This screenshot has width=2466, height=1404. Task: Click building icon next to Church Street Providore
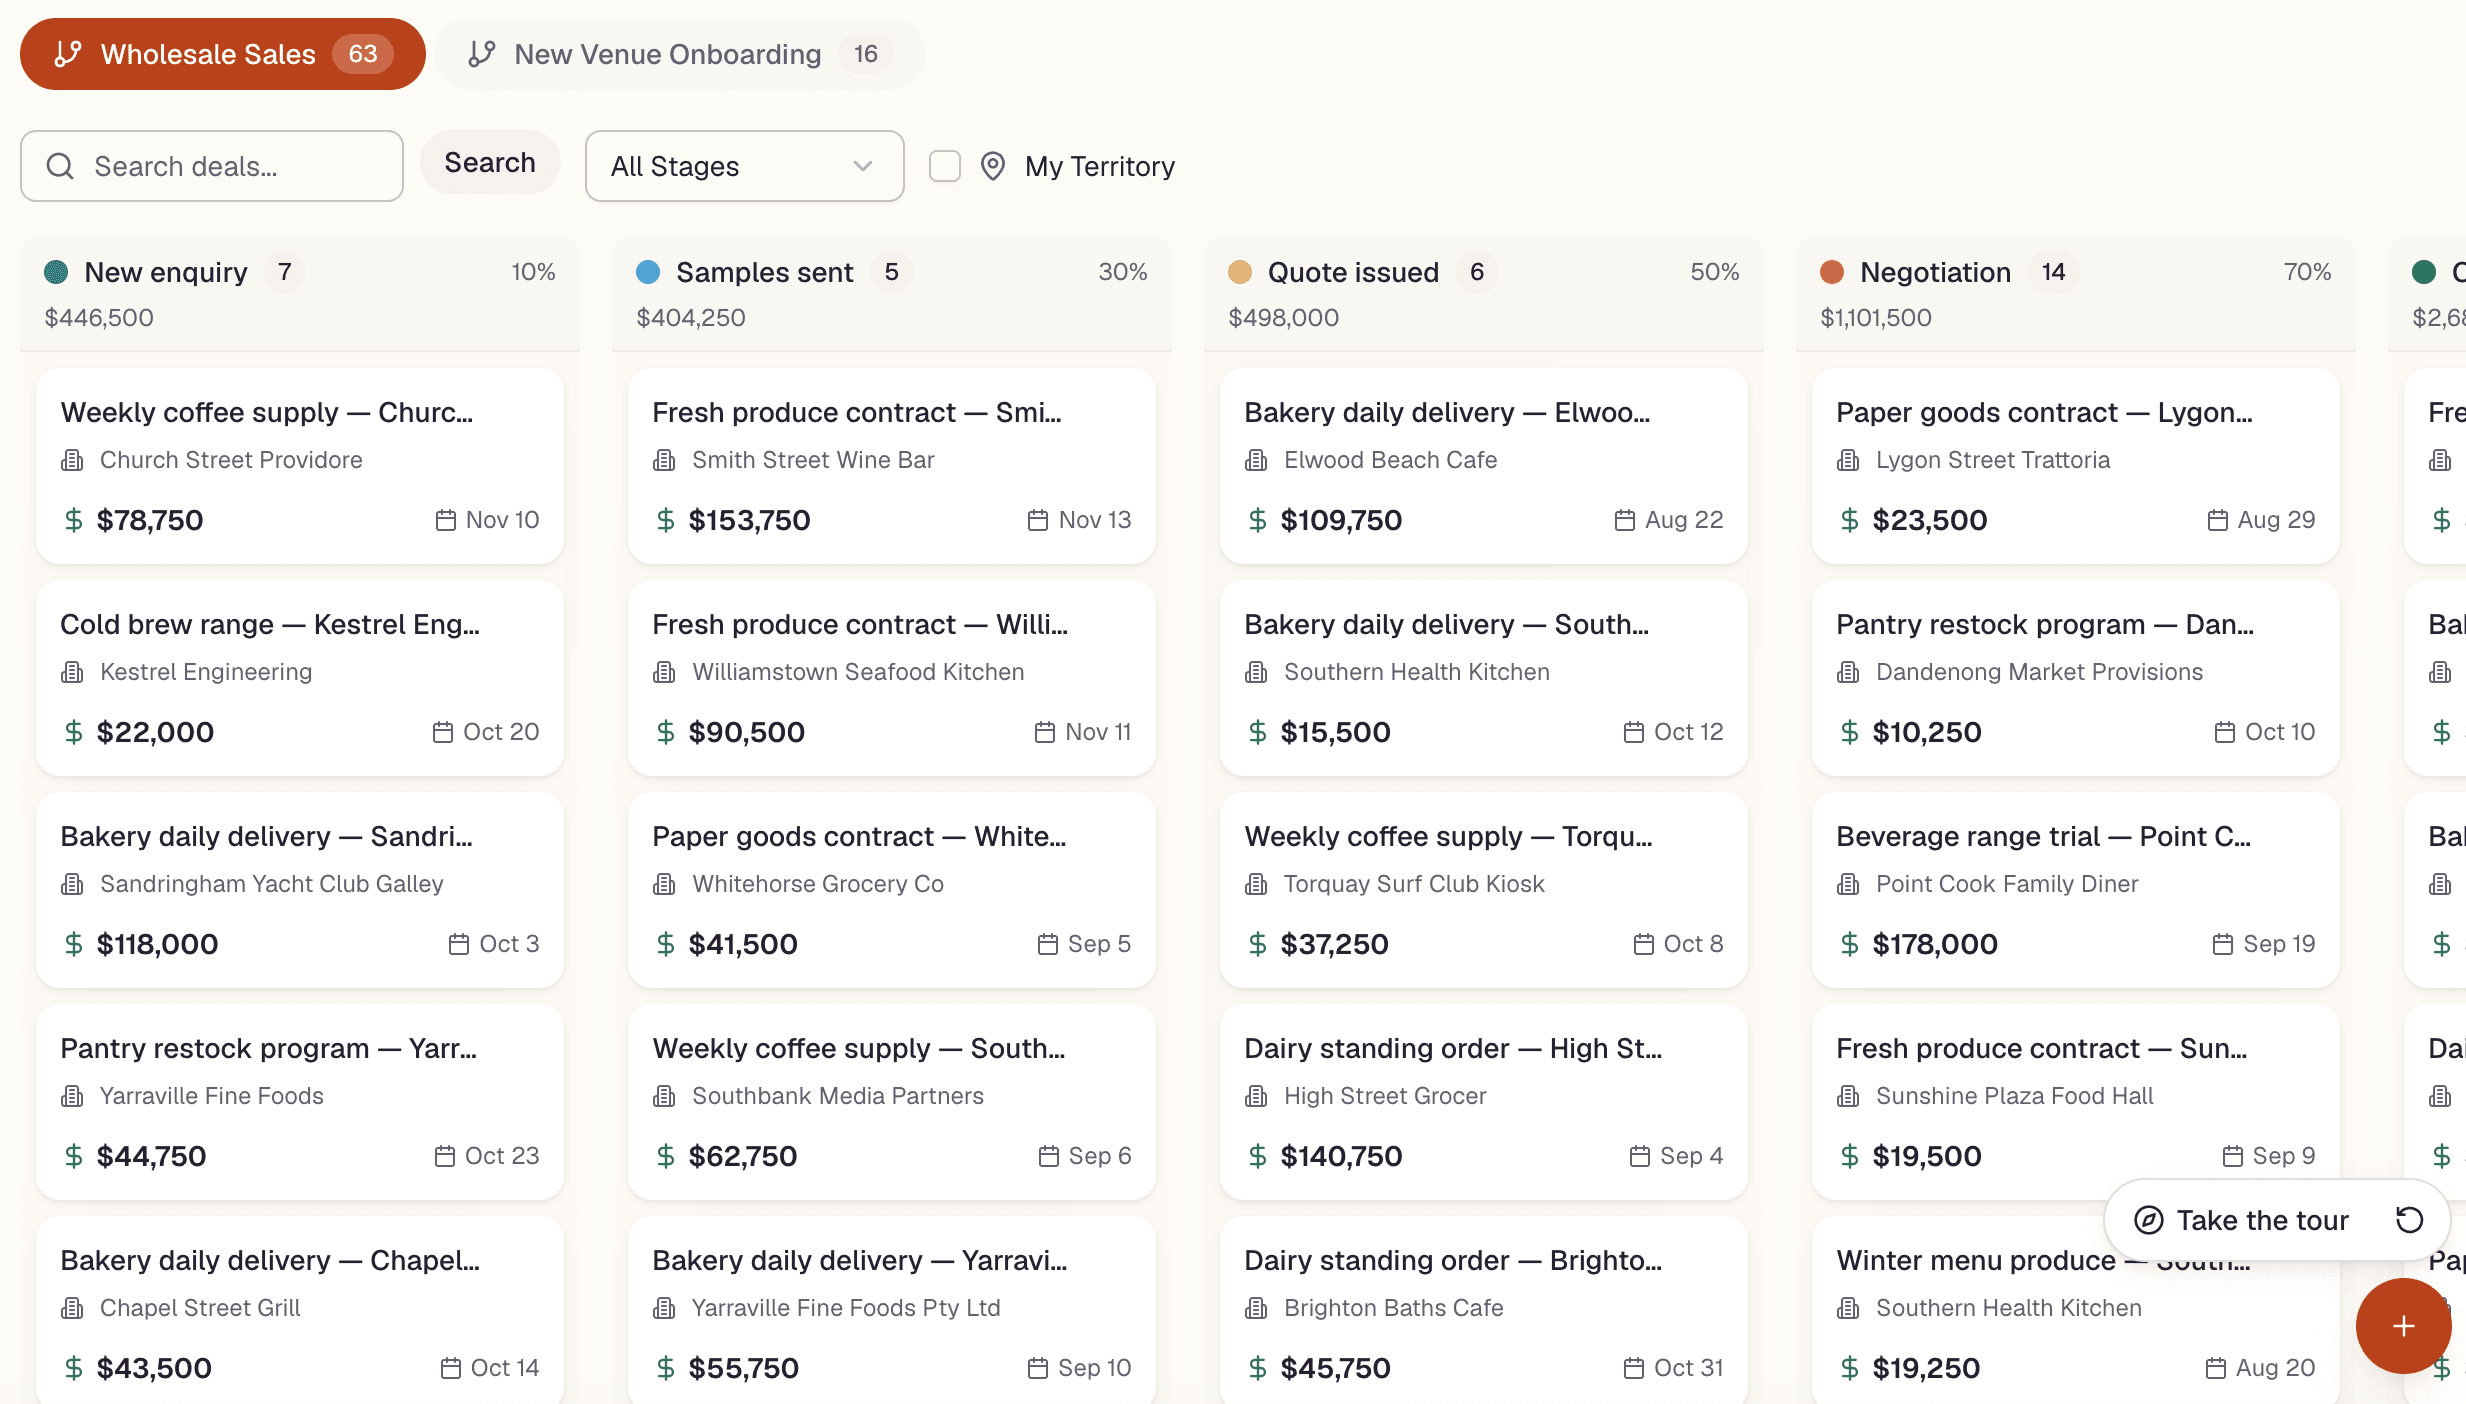point(72,460)
